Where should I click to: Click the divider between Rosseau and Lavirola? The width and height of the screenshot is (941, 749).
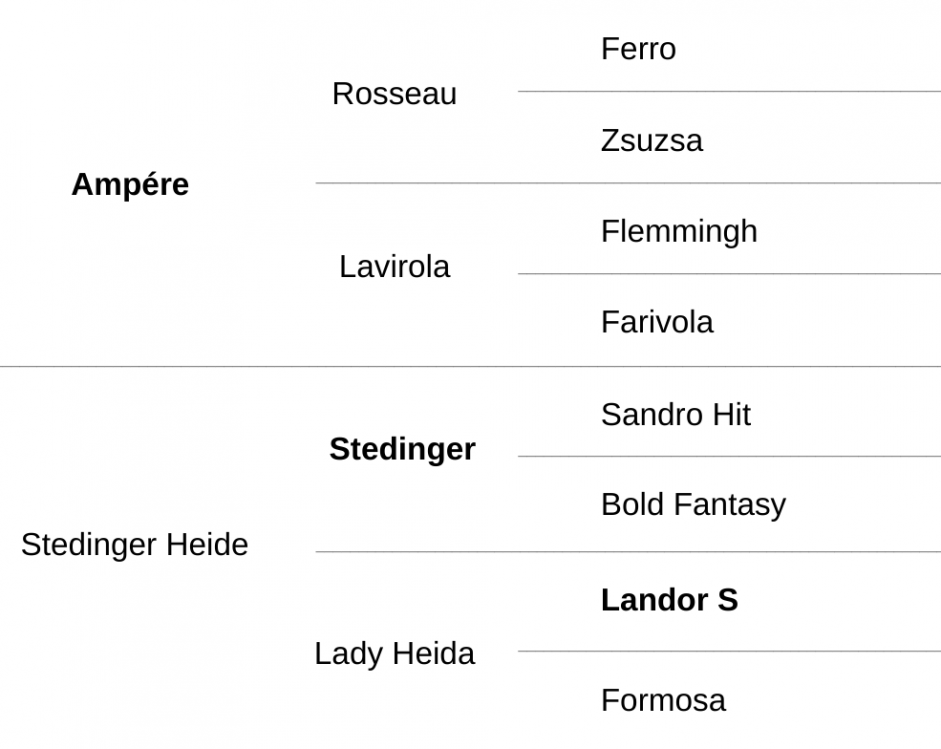tap(628, 182)
